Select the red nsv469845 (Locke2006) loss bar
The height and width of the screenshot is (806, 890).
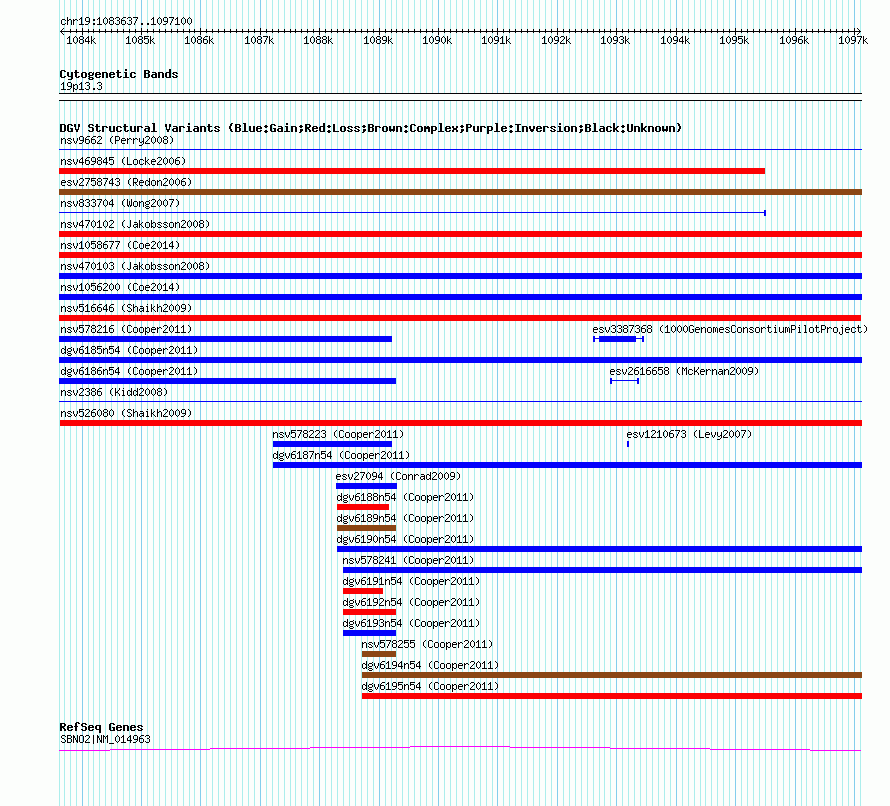click(x=412, y=171)
